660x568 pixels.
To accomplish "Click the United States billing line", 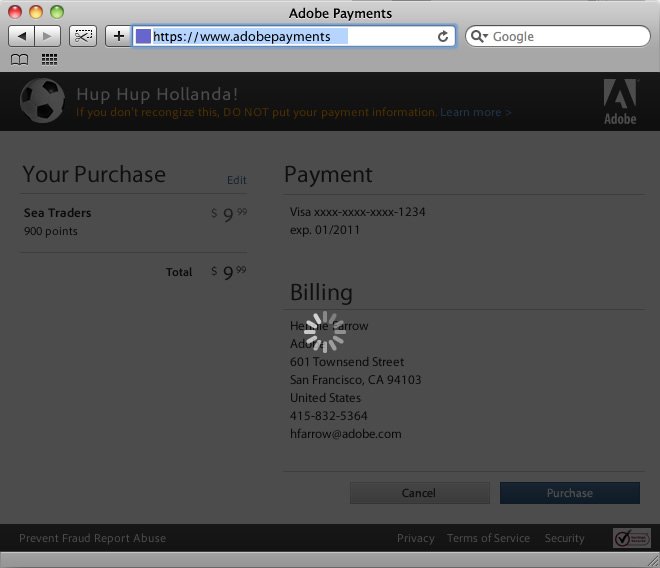I will [x=325, y=398].
